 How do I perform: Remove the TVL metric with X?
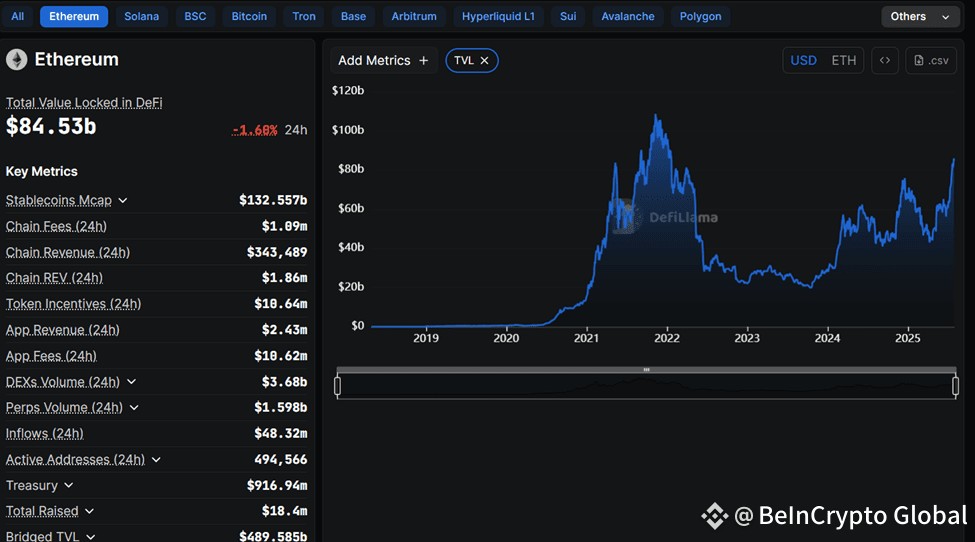click(x=484, y=60)
